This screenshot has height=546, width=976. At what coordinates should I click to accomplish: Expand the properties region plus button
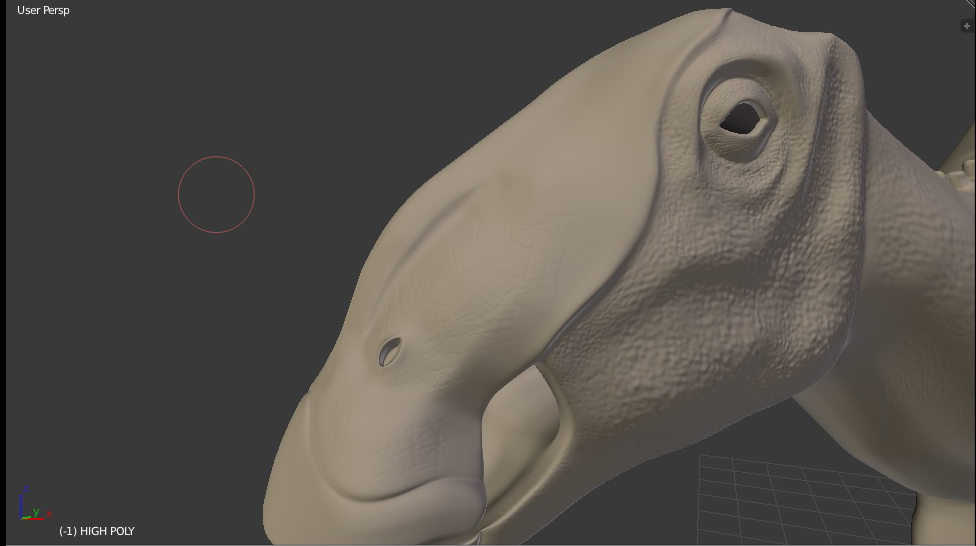pos(967,26)
